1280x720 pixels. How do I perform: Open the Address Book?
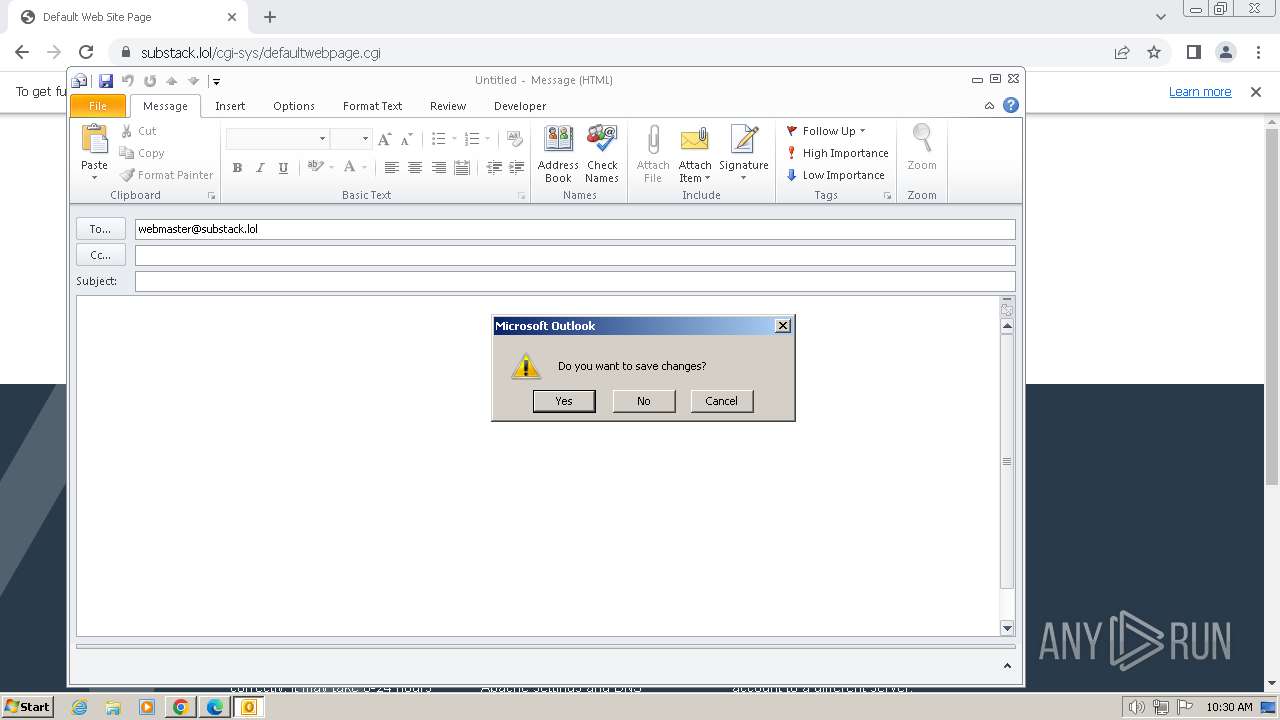(x=558, y=154)
